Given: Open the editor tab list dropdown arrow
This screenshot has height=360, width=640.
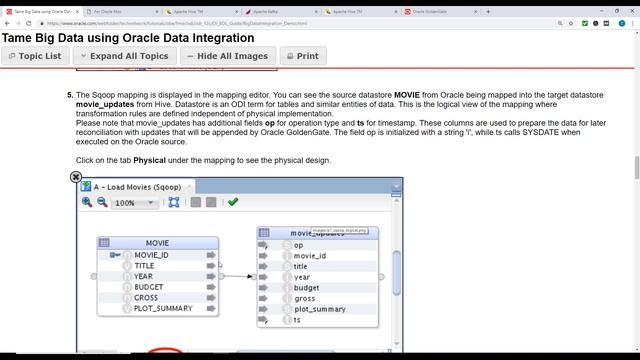Looking at the screenshot, I should (396, 187).
